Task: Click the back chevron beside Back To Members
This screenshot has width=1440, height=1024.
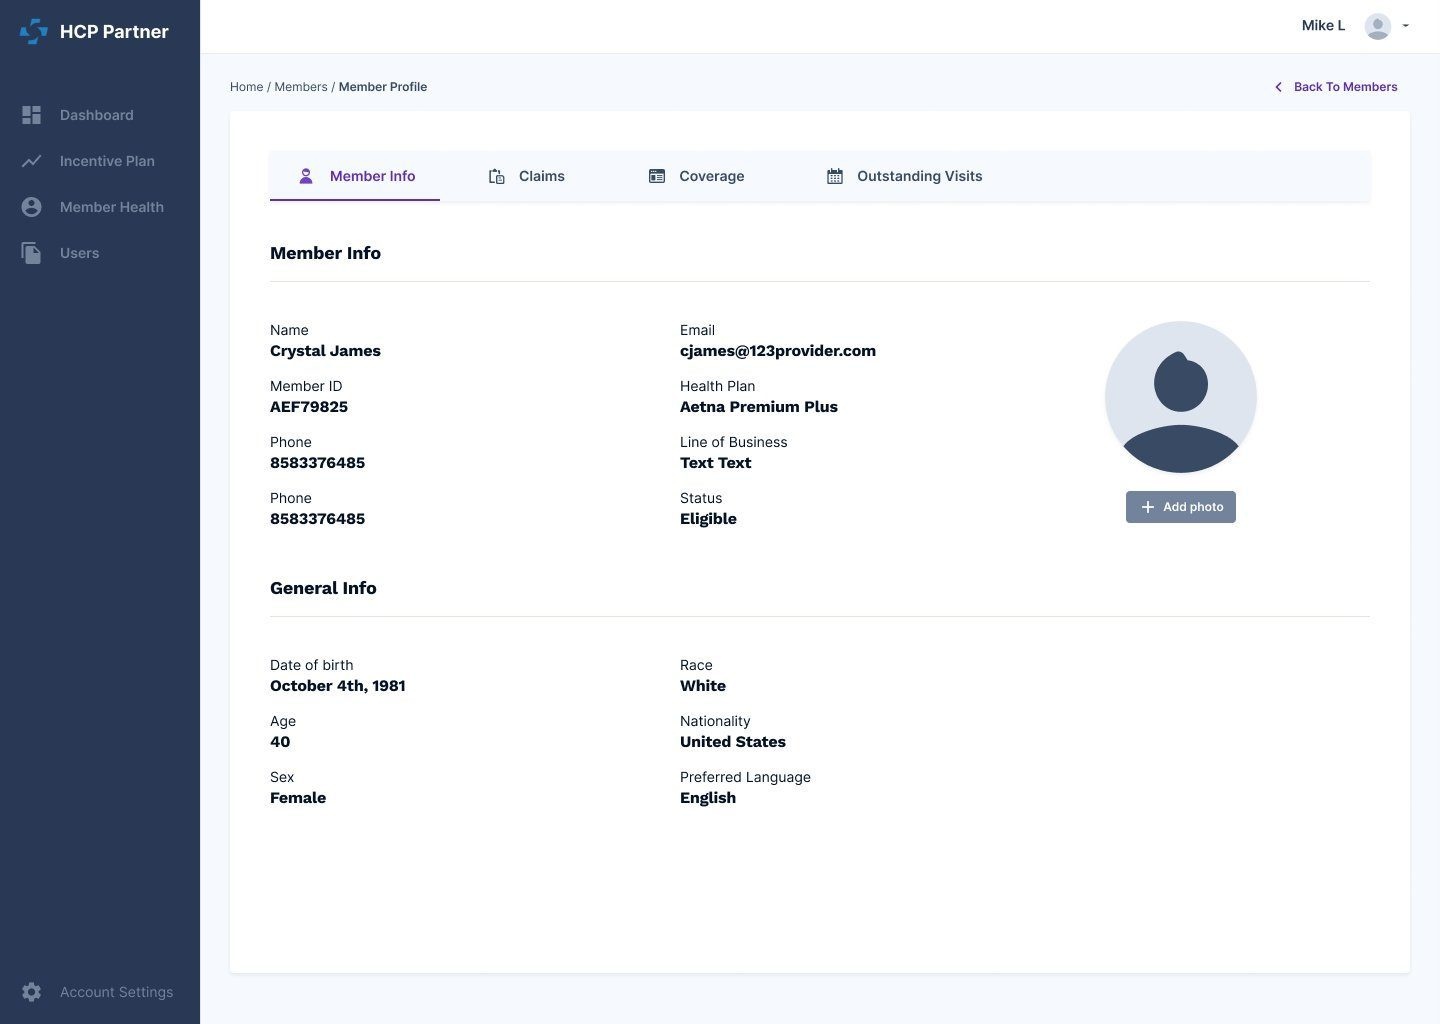Action: (1278, 87)
